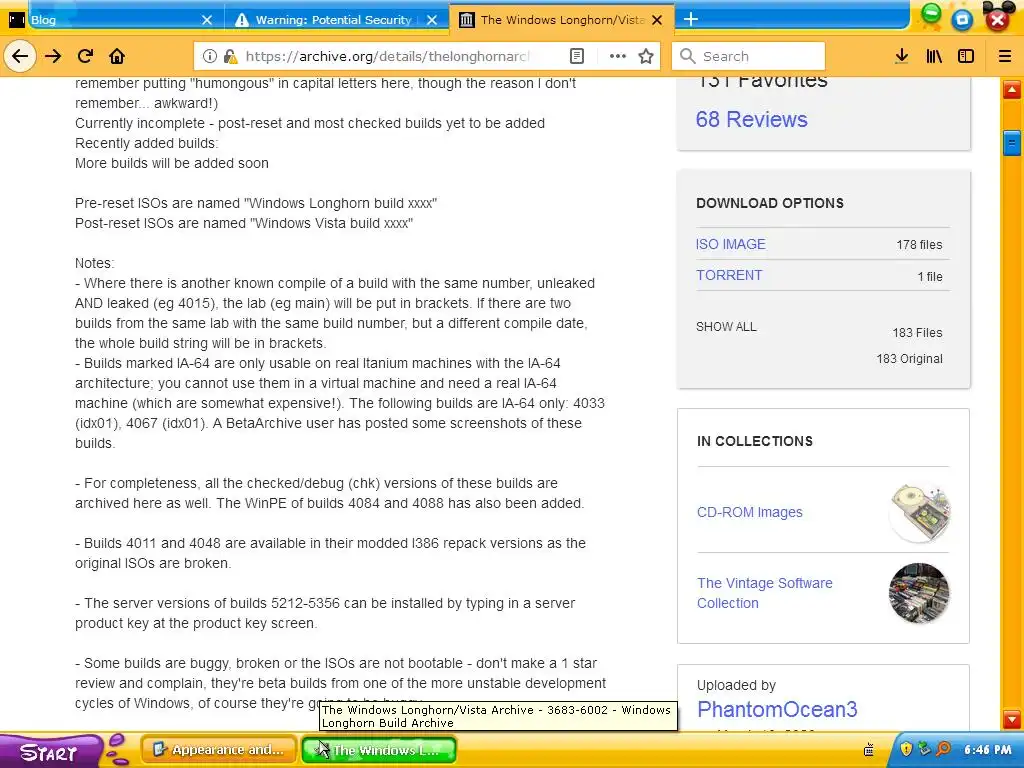Open page actions three-dot menu
The height and width of the screenshot is (768, 1024).
617,56
